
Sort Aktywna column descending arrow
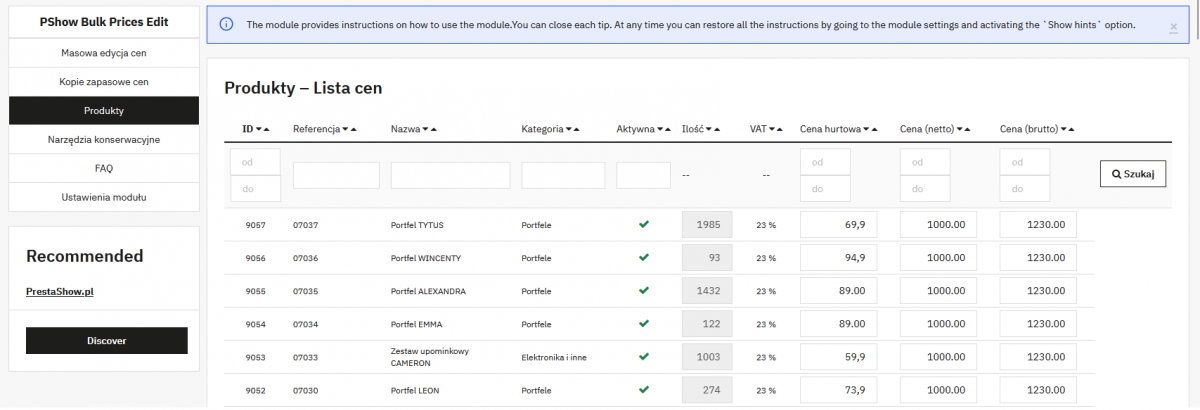point(659,129)
